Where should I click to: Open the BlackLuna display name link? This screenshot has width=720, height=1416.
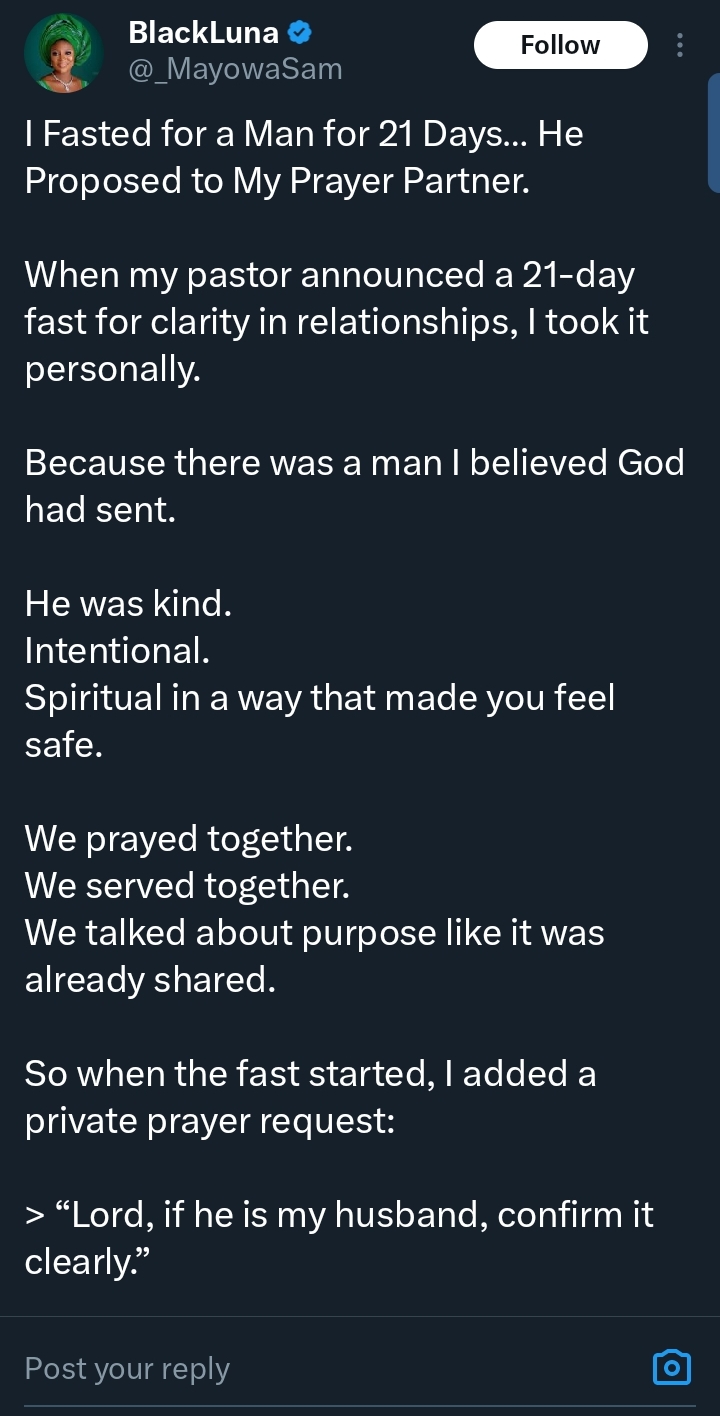pos(203,33)
